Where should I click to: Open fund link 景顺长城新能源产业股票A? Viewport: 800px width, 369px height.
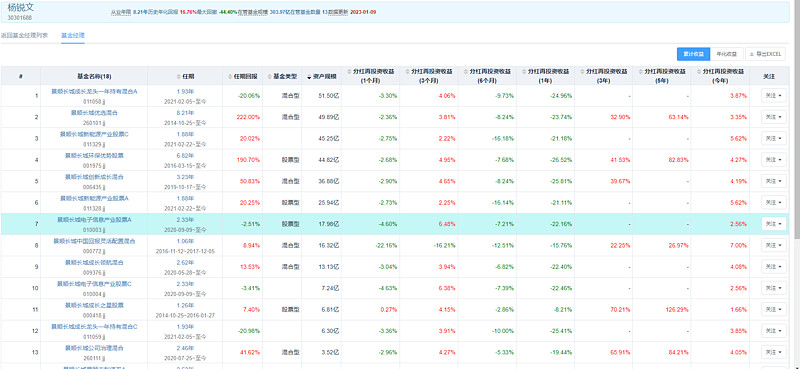[94, 198]
